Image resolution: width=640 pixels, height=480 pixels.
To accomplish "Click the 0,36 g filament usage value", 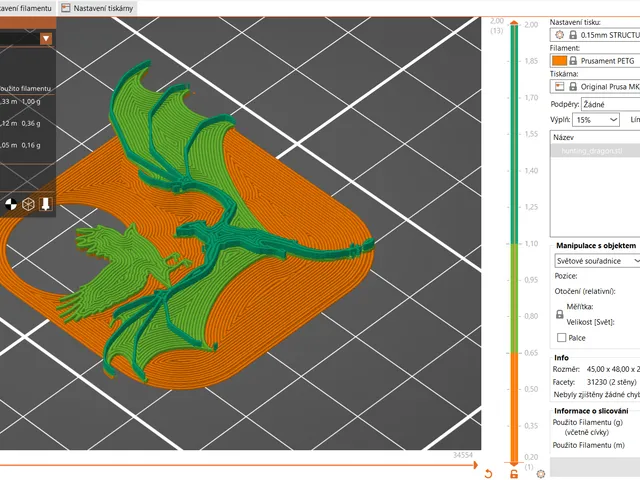I will [x=31, y=123].
